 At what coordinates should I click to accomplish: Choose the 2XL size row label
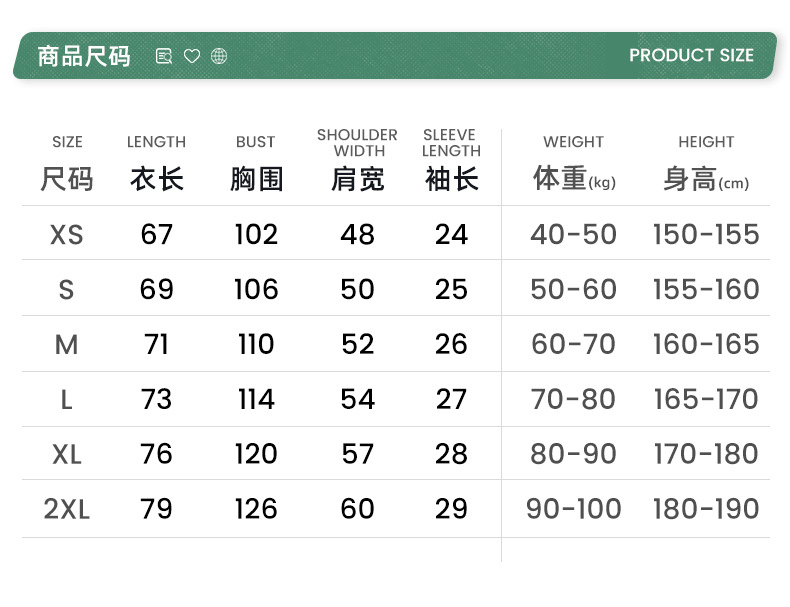coord(67,509)
